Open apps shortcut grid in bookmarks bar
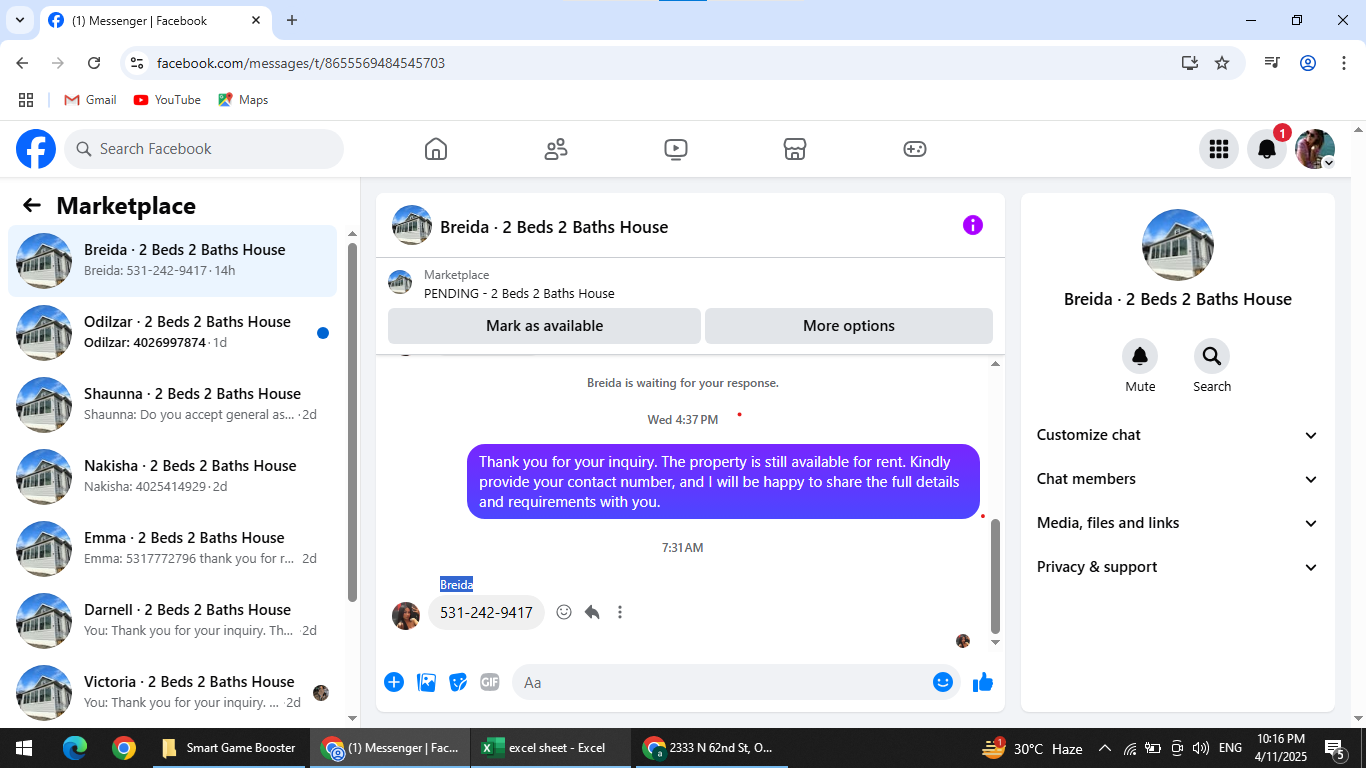Screen dimensions: 1366x768 tap(26, 100)
